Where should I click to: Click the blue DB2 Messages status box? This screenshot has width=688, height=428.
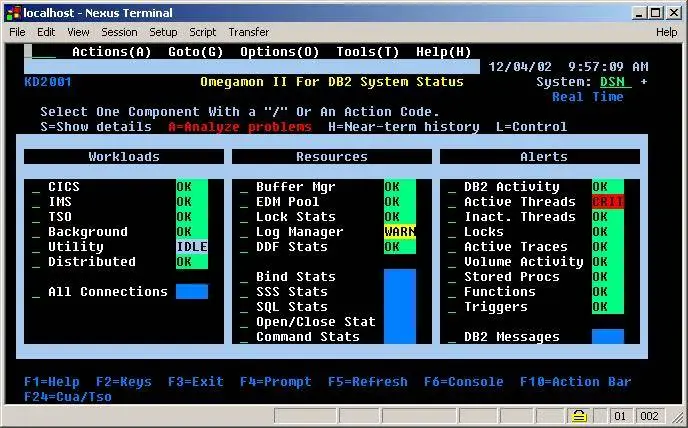[608, 336]
